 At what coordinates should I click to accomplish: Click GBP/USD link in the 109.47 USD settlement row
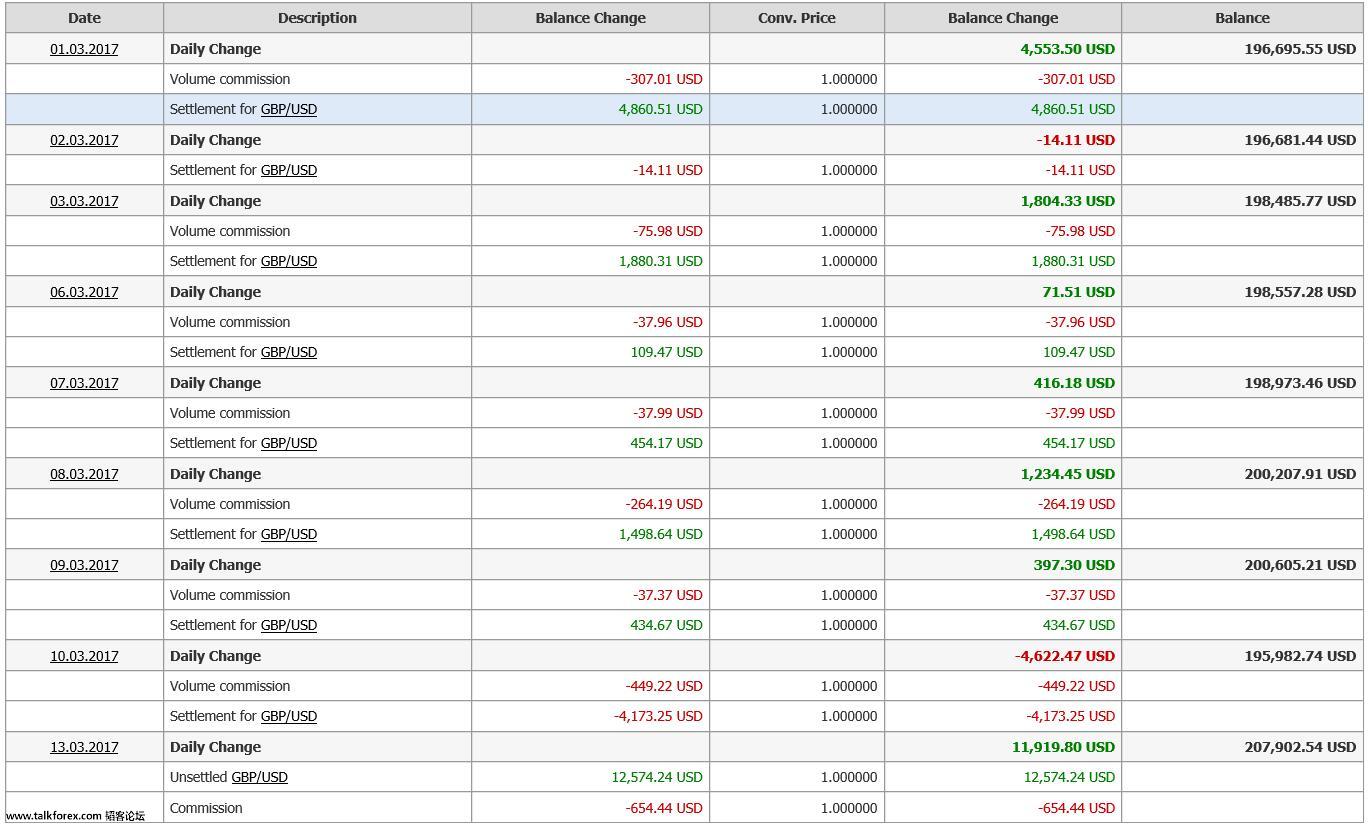[289, 352]
